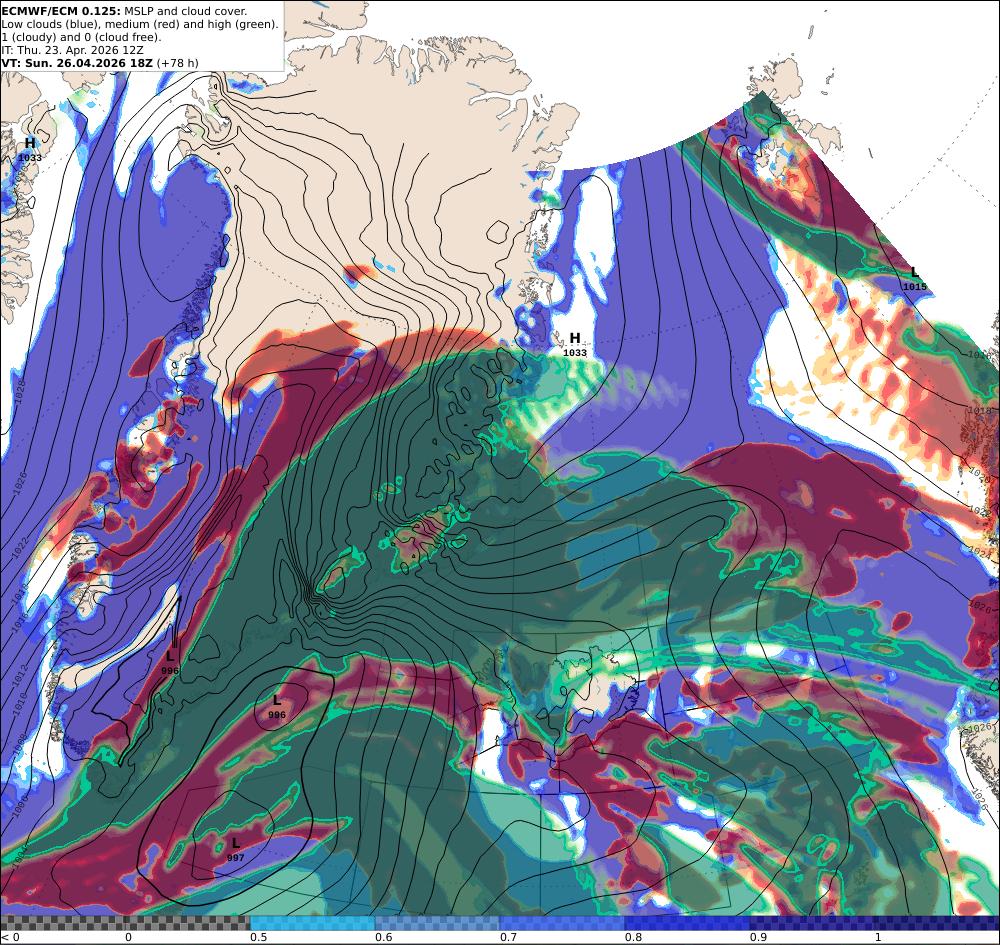Click the '0.8' colorbar tick label
Screen dimensions: 1000x945
[633, 937]
